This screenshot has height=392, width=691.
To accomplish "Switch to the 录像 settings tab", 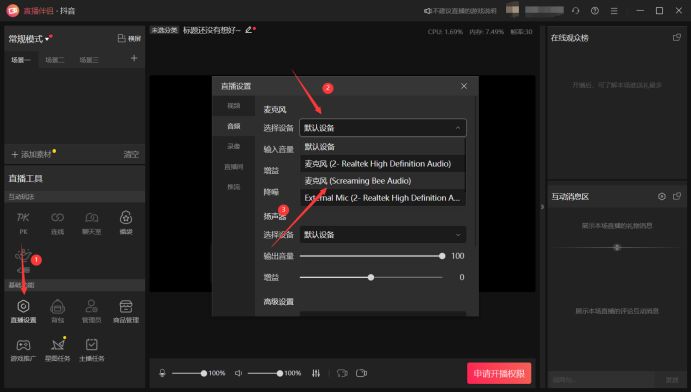I will tap(234, 146).
